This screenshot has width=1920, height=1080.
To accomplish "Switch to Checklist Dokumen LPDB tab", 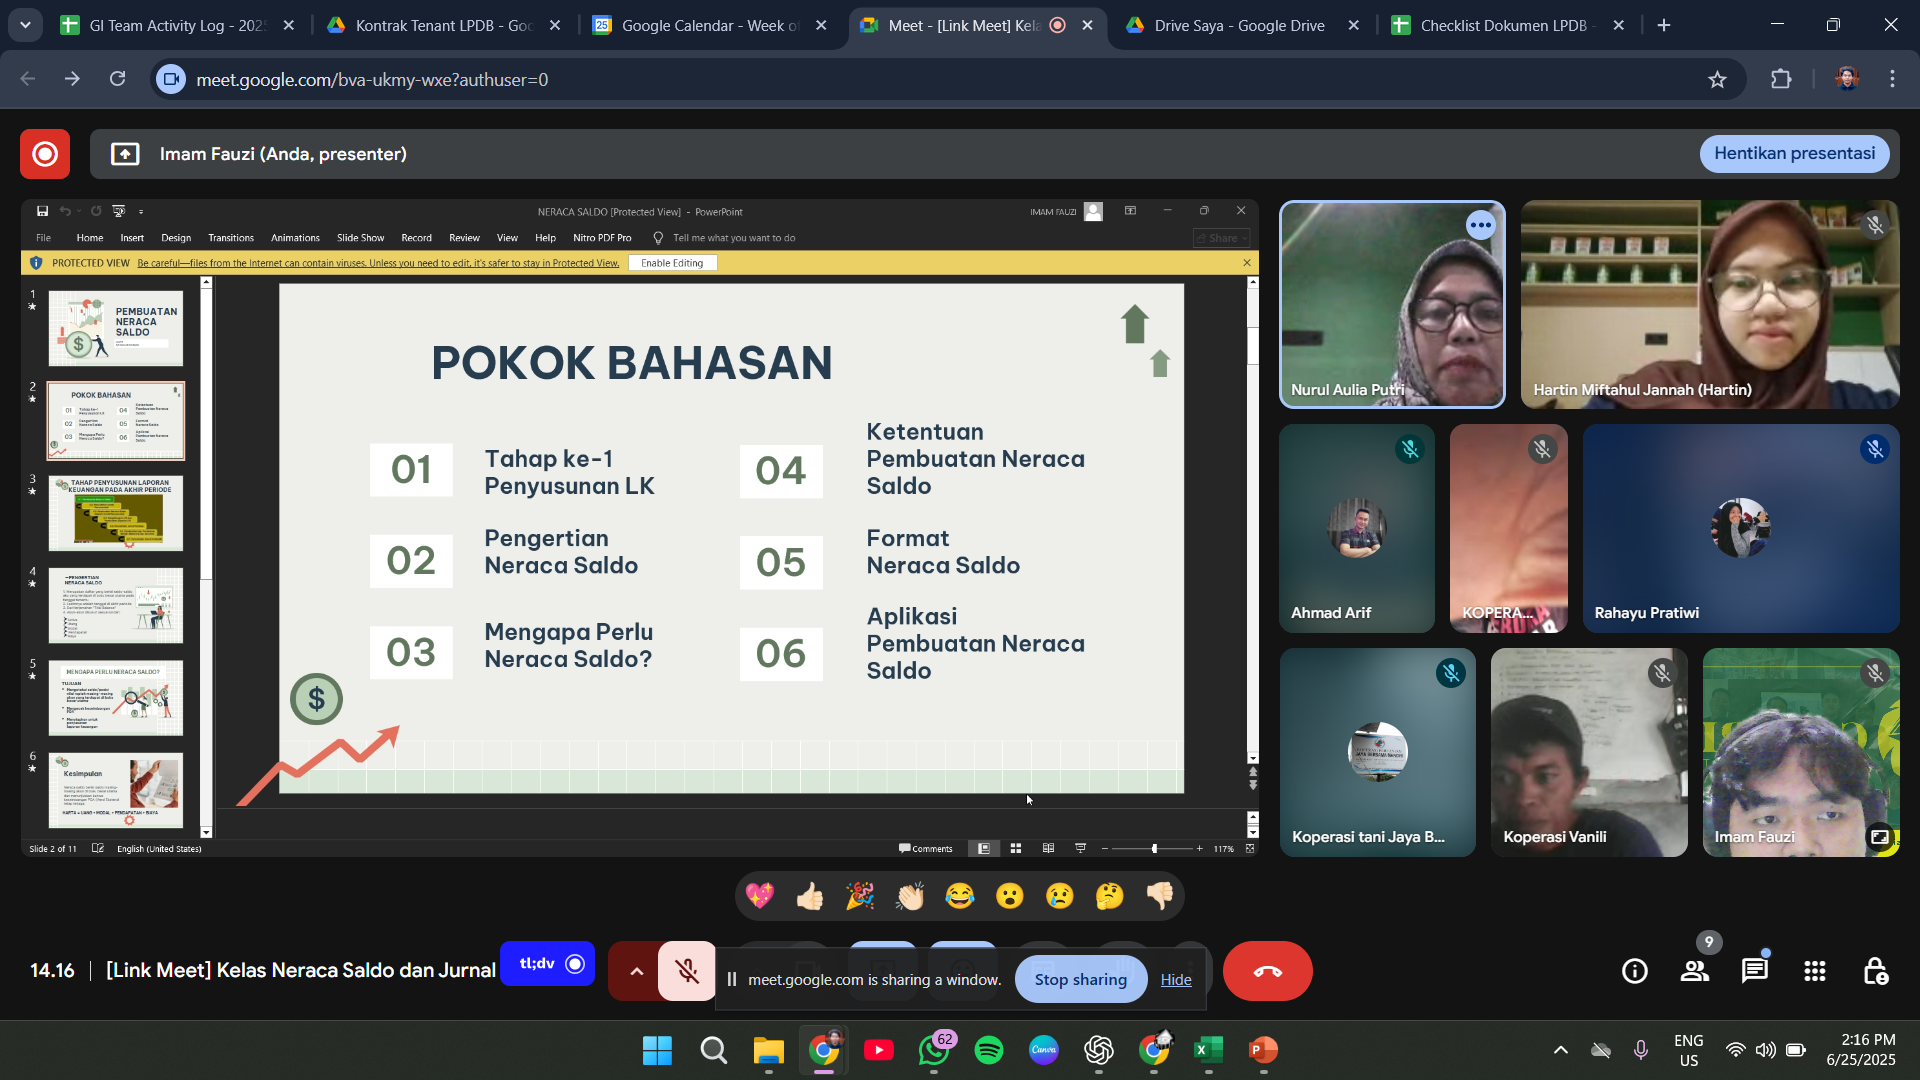I will click(1509, 26).
